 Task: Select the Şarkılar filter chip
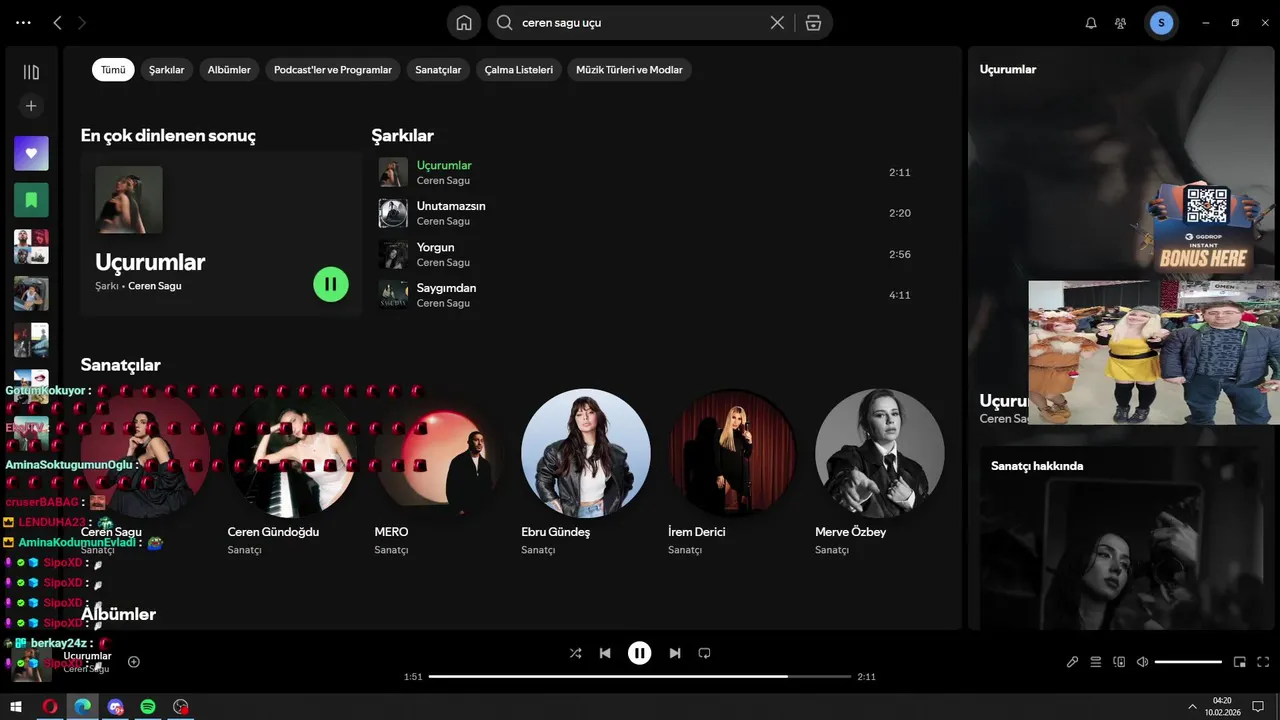point(167,70)
